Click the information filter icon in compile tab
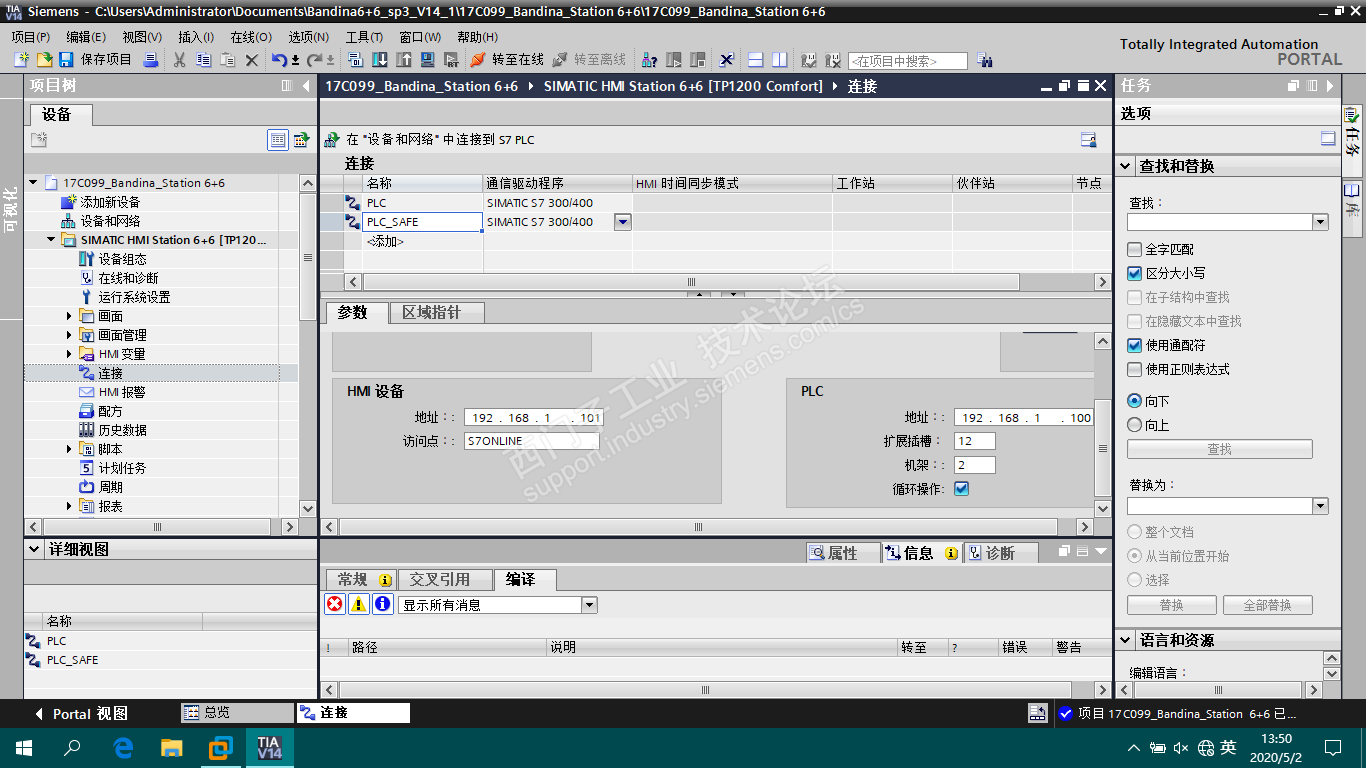1366x768 pixels. 383,604
